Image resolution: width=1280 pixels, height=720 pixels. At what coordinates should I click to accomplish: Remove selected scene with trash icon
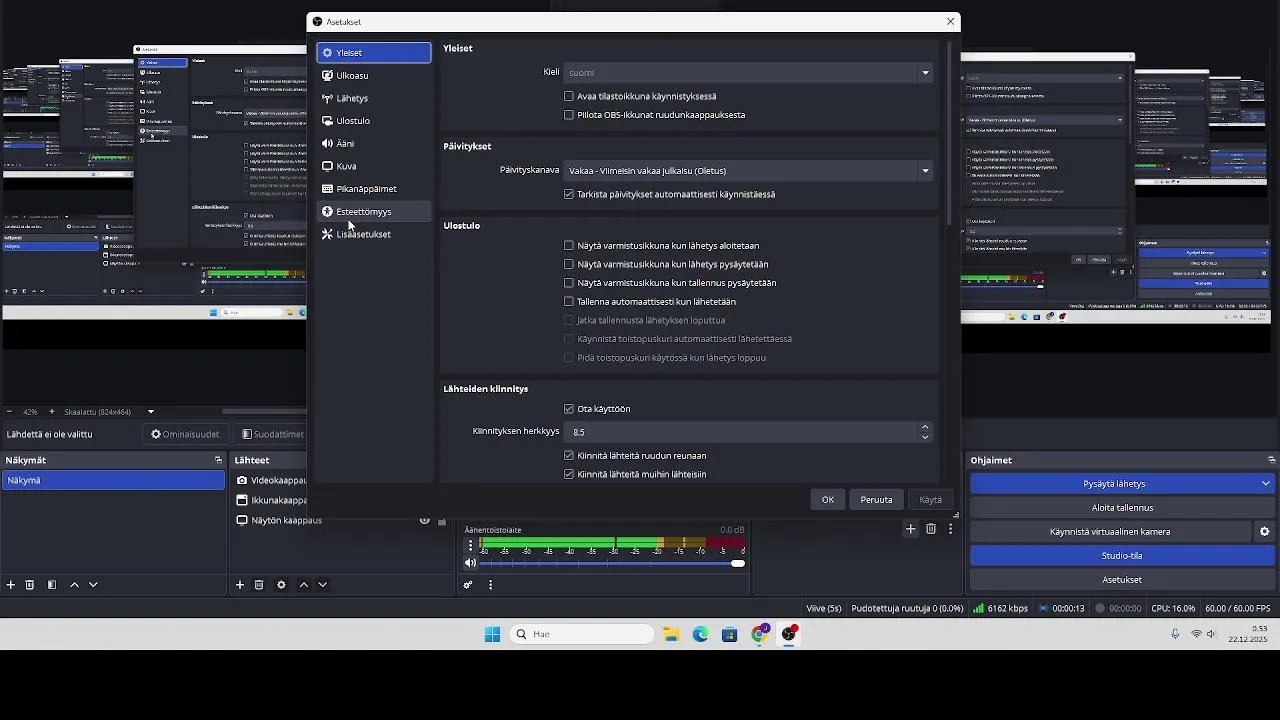click(x=30, y=585)
